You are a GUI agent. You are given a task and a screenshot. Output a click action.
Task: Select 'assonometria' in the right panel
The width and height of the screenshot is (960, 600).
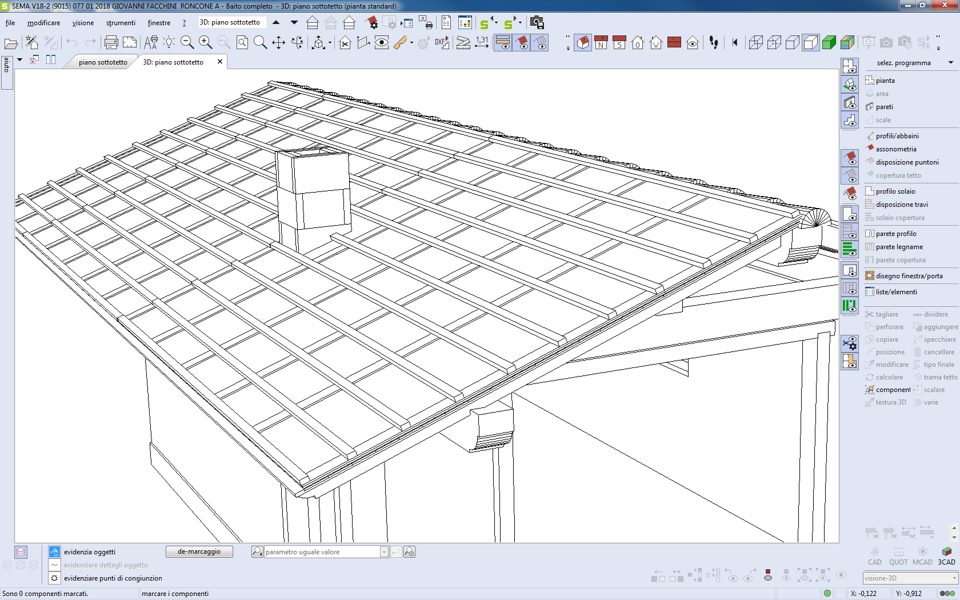pyautogui.click(x=895, y=149)
